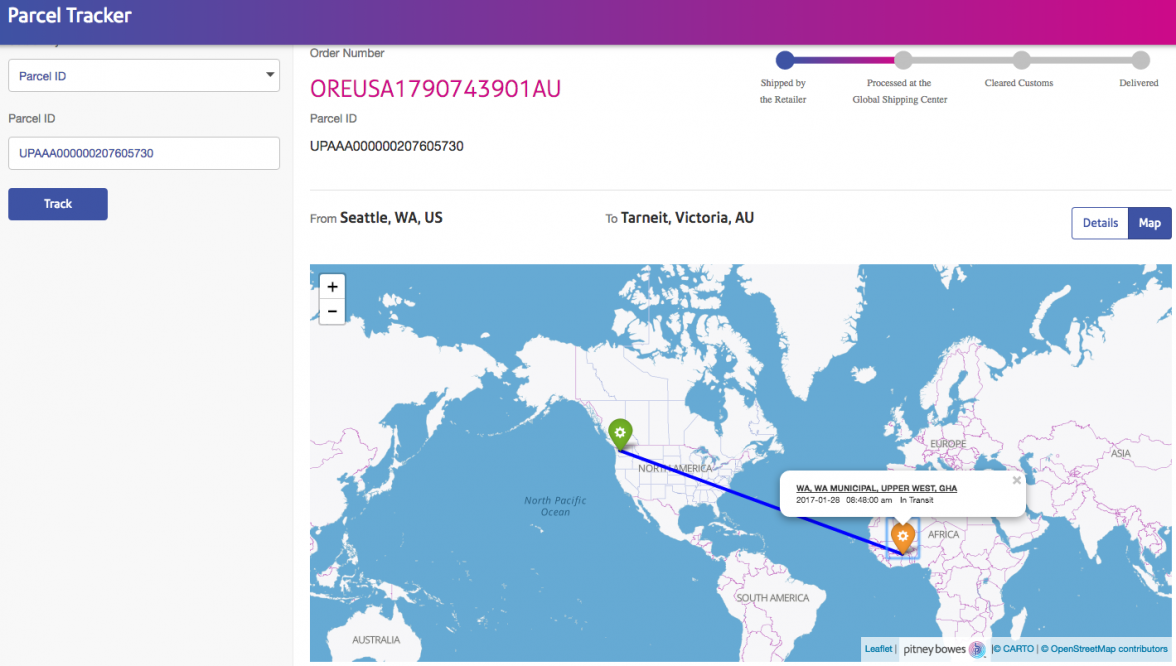Zoom out on the map
1176x666 pixels.
(332, 311)
